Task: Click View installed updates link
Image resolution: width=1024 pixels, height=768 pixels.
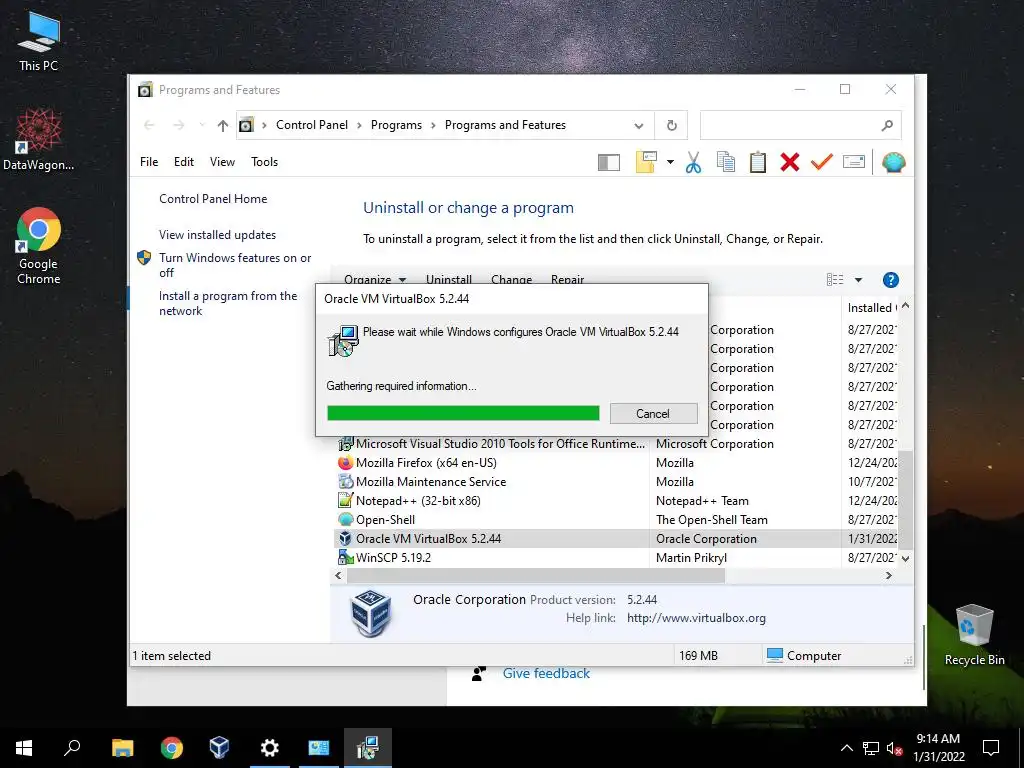Action: [x=217, y=234]
